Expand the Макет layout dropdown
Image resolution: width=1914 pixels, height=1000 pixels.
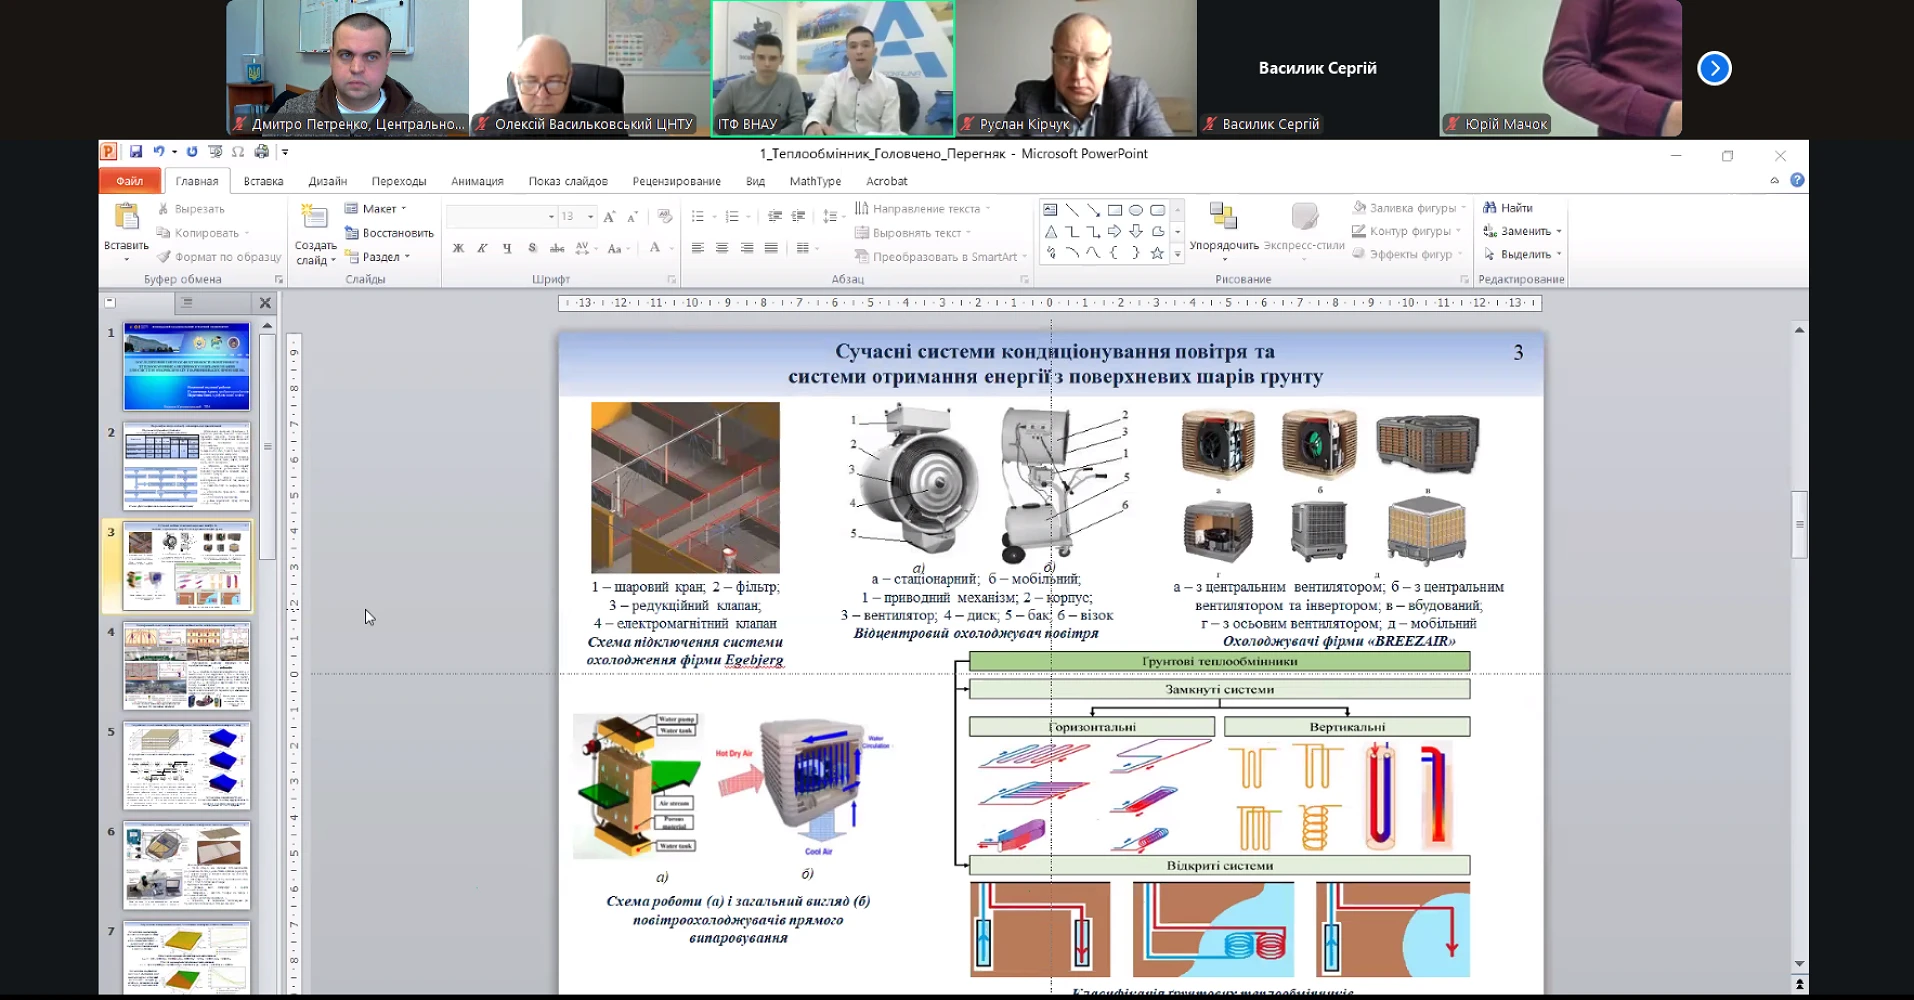pyautogui.click(x=404, y=209)
